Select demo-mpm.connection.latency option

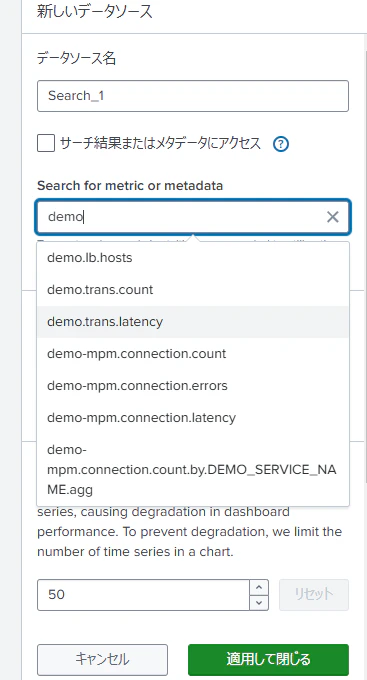(193, 418)
